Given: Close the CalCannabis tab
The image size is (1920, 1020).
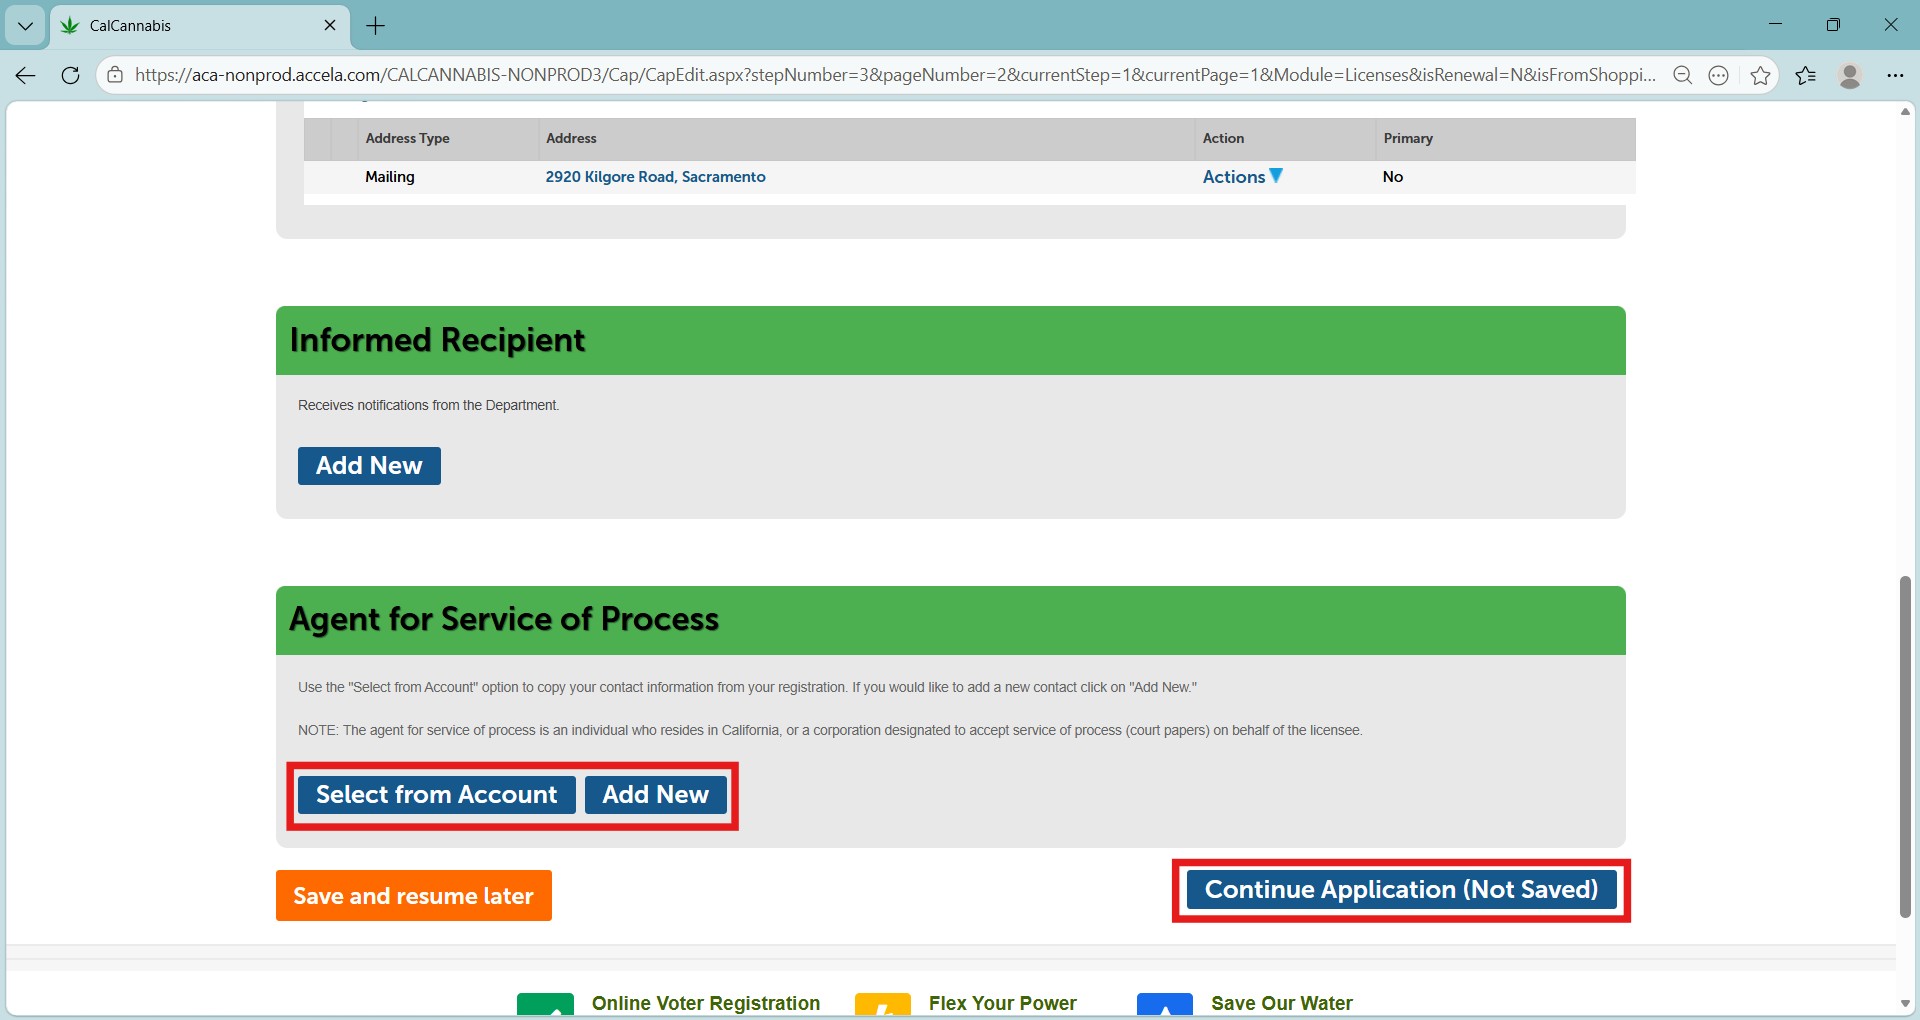Looking at the screenshot, I should pos(330,25).
